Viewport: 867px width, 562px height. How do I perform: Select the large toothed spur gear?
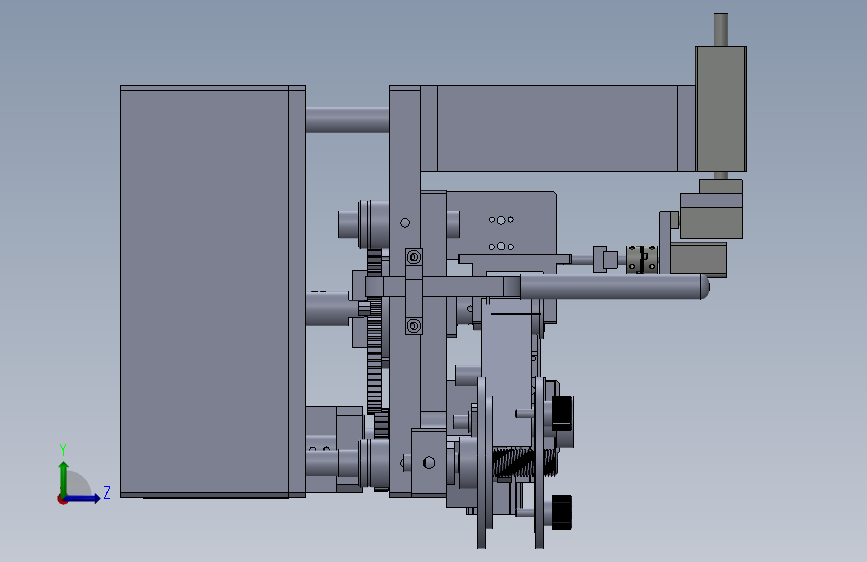pos(374,354)
